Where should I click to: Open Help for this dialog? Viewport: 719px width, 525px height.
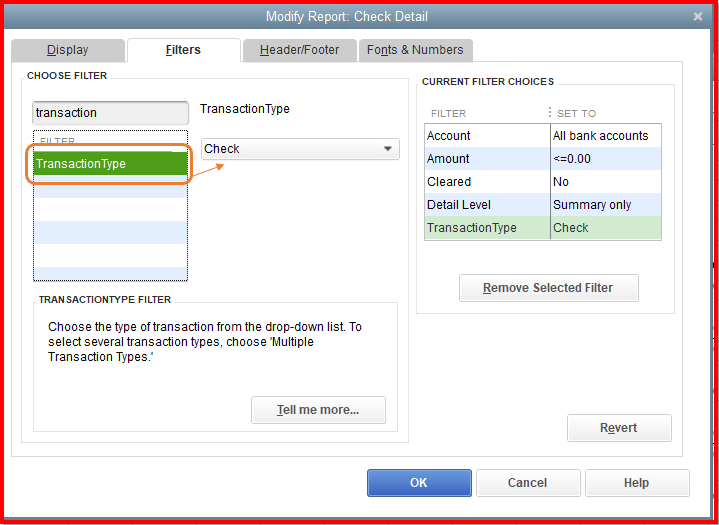click(x=637, y=483)
